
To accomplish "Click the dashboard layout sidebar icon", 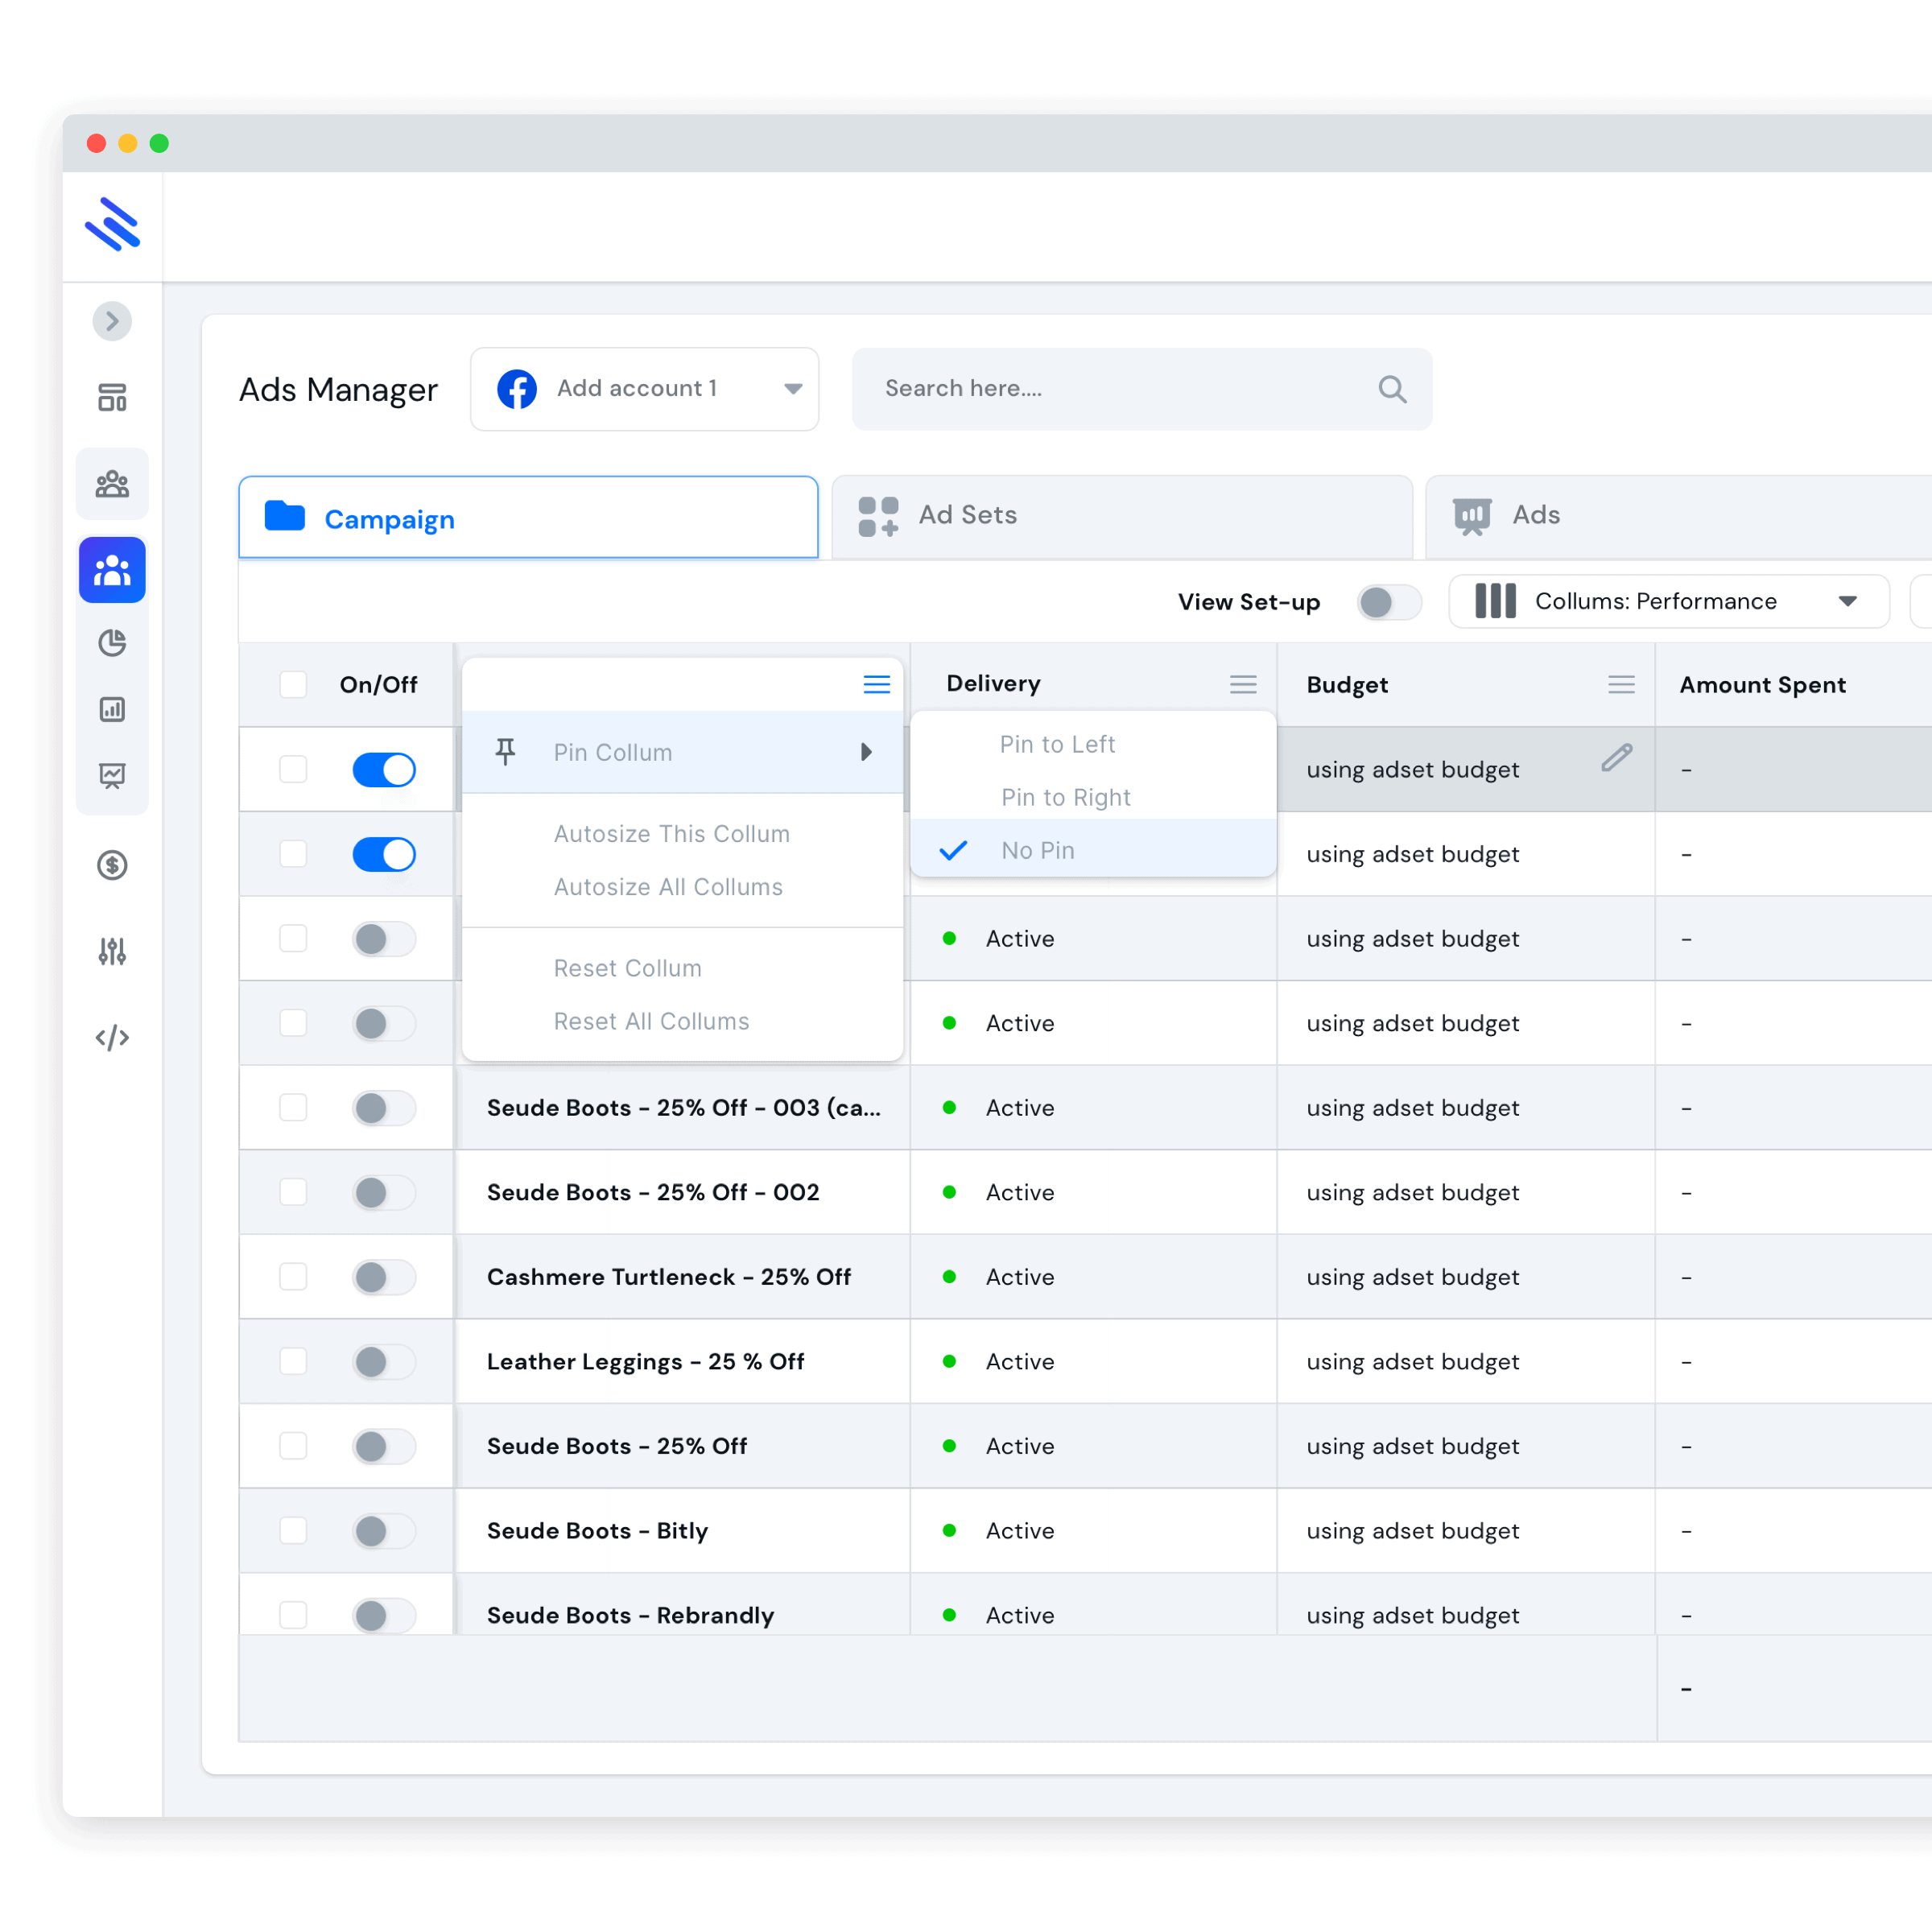I will [x=112, y=397].
